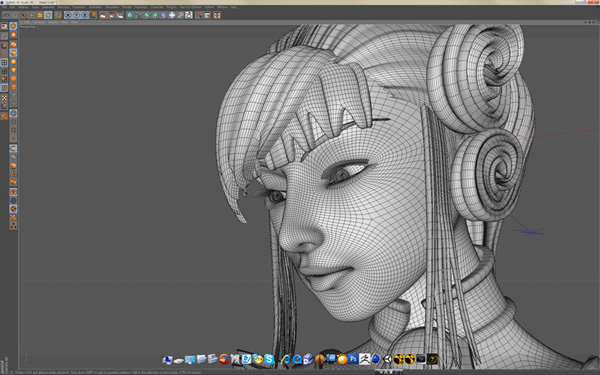
Task: Launch the first Nuke icon in the dock
Action: click(x=398, y=359)
